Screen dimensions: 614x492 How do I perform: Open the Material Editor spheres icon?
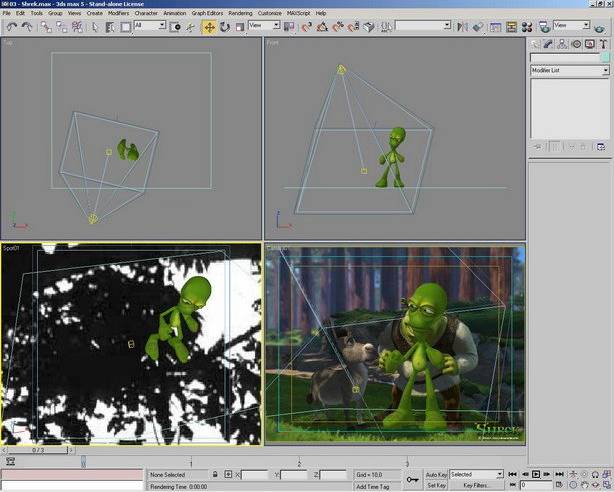click(x=527, y=27)
